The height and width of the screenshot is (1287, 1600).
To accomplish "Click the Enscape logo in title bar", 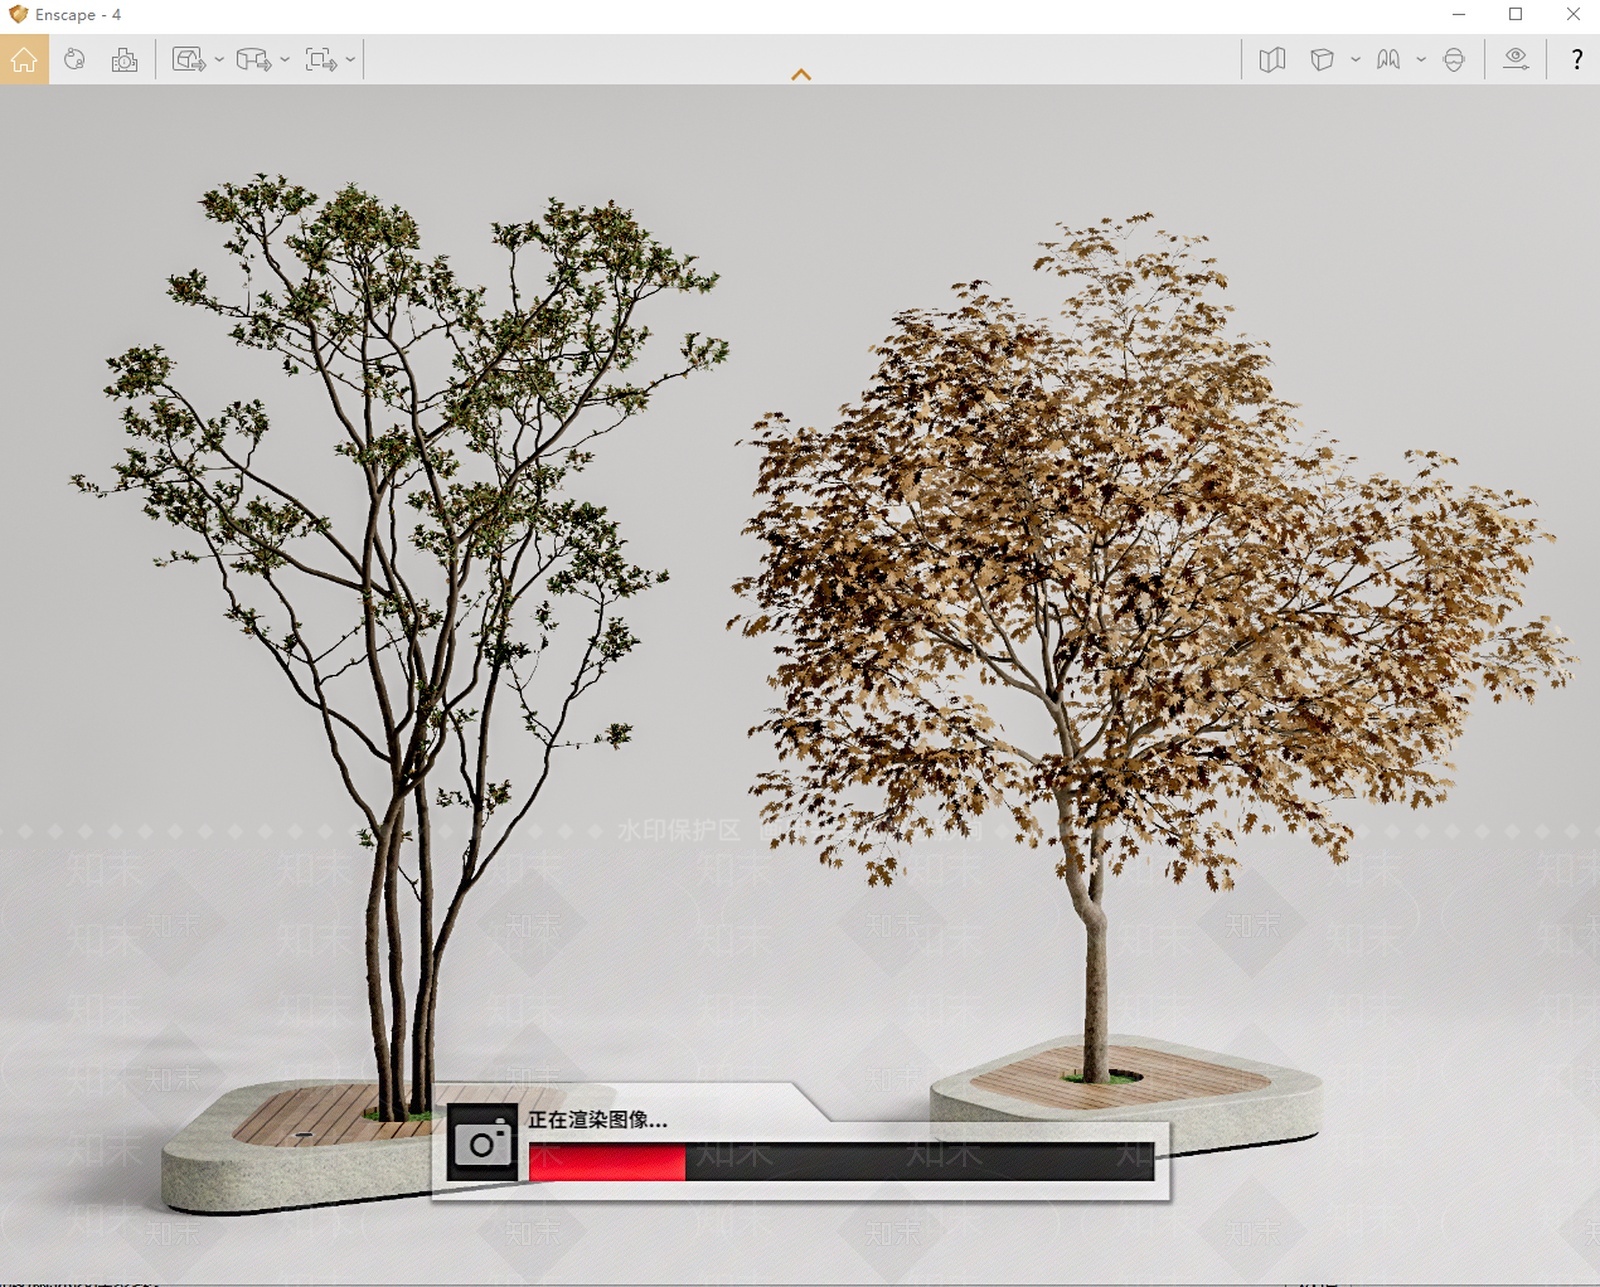I will click(18, 14).
